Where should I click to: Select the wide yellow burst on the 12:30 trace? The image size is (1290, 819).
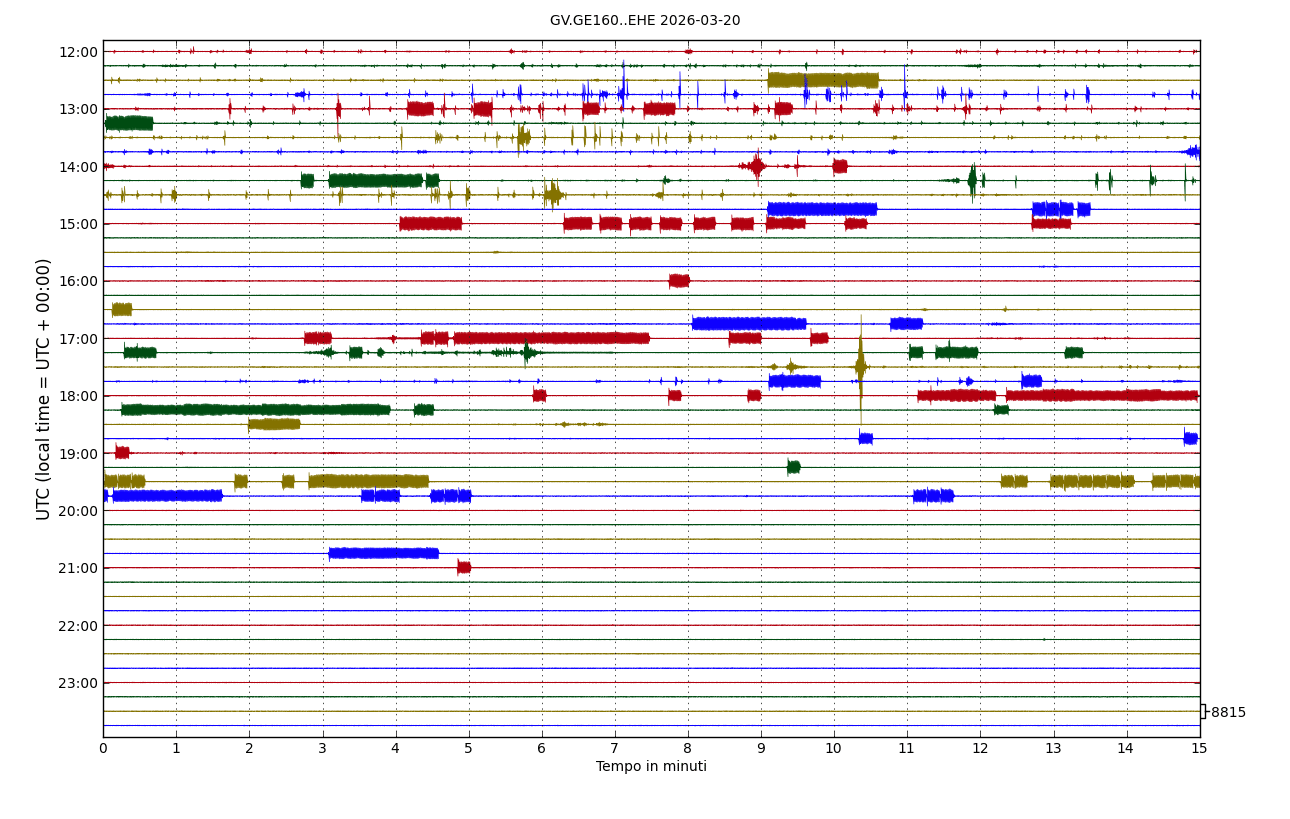click(x=822, y=80)
